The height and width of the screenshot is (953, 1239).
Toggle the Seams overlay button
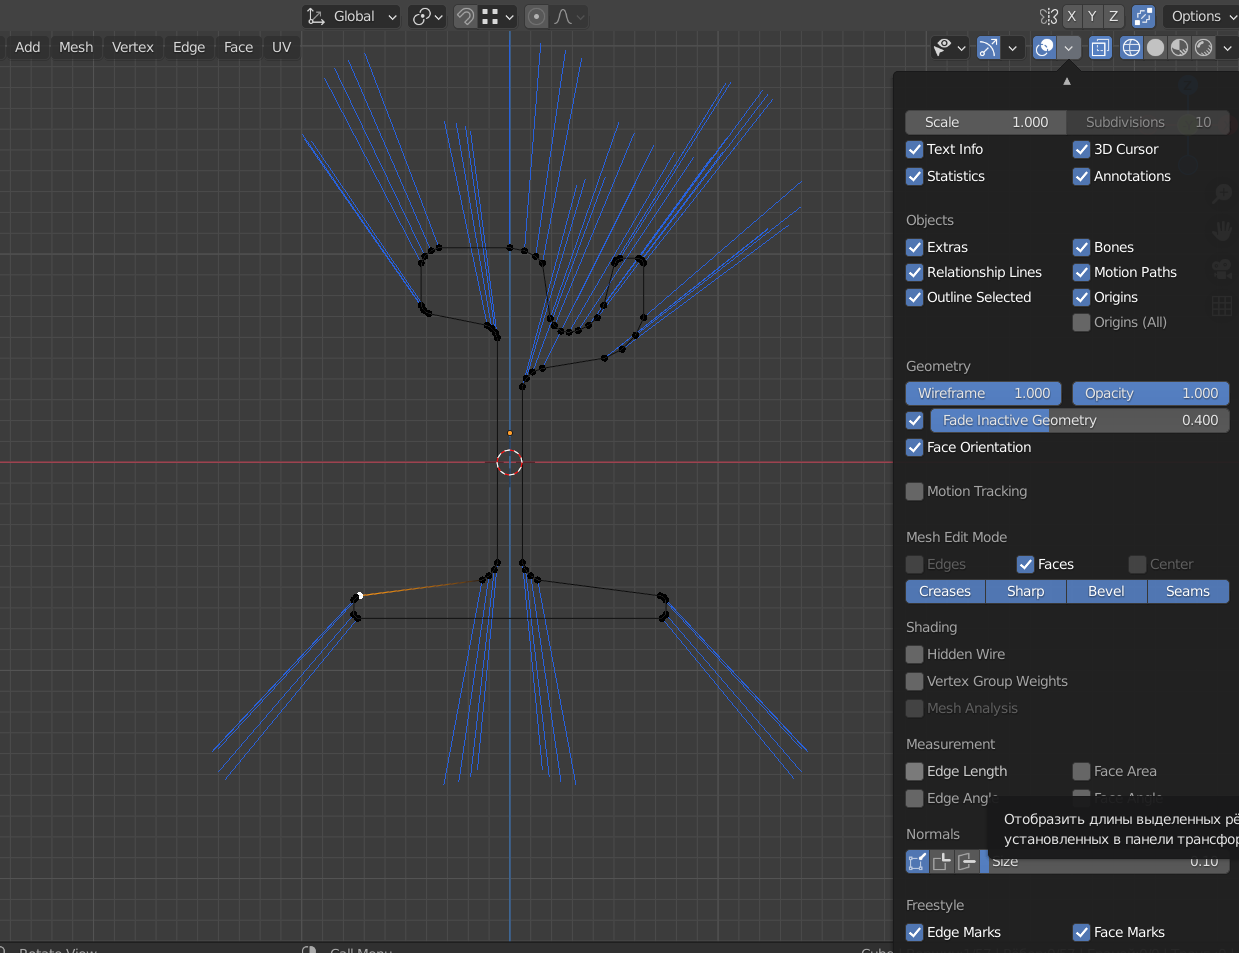[1187, 591]
